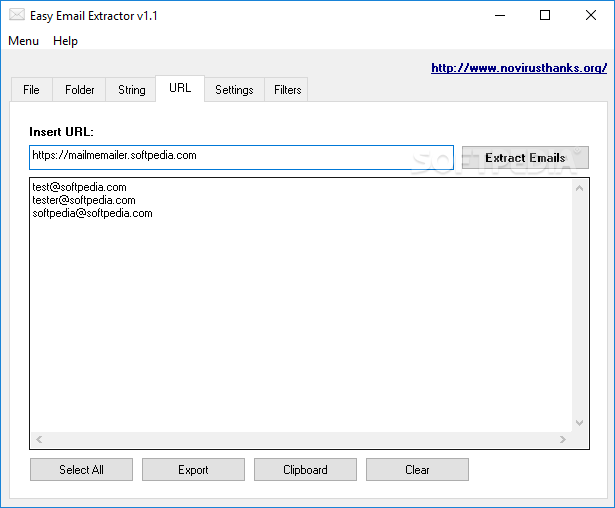Click the Clear button
Viewport: 615px width, 508px height.
(x=417, y=470)
